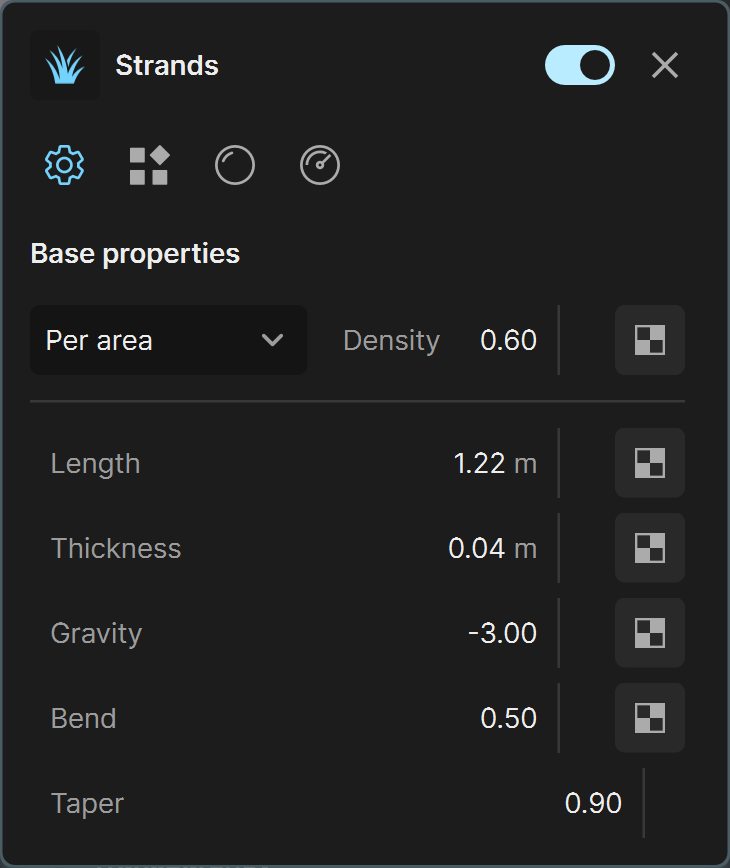The height and width of the screenshot is (868, 730).
Task: Click the Length value 1.22 m
Action: coord(495,463)
